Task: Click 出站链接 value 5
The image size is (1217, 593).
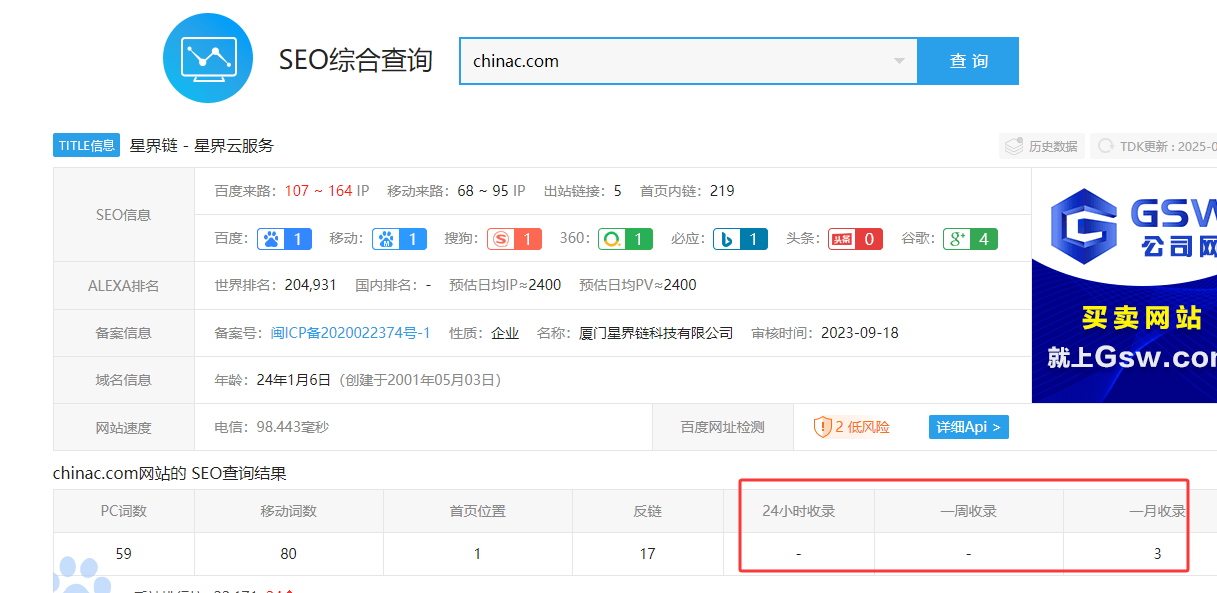Action: tap(617, 191)
